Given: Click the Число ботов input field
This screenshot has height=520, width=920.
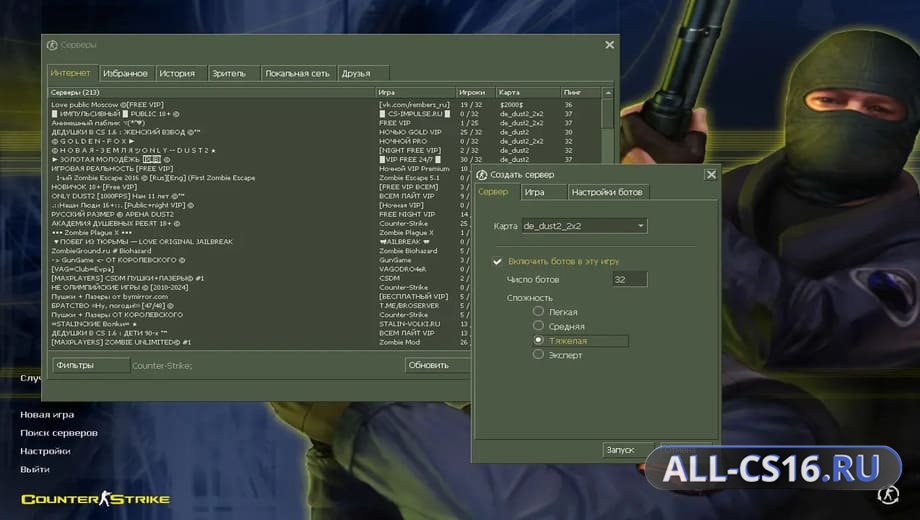Looking at the screenshot, I should pos(630,279).
